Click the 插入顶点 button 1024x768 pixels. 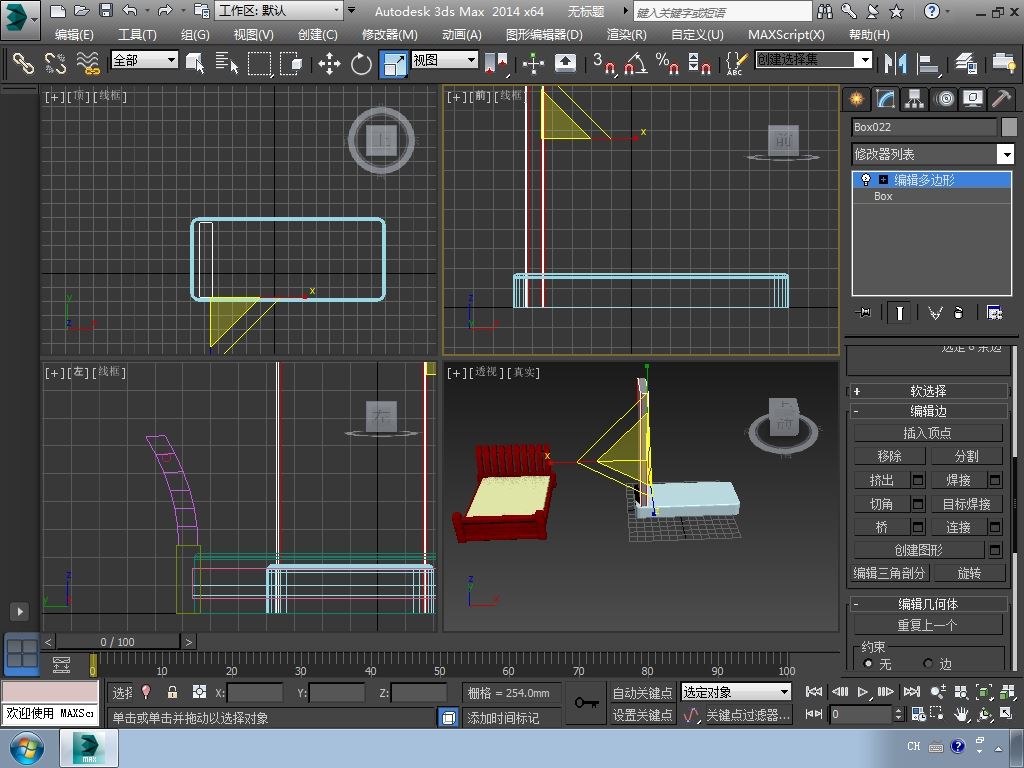[927, 433]
